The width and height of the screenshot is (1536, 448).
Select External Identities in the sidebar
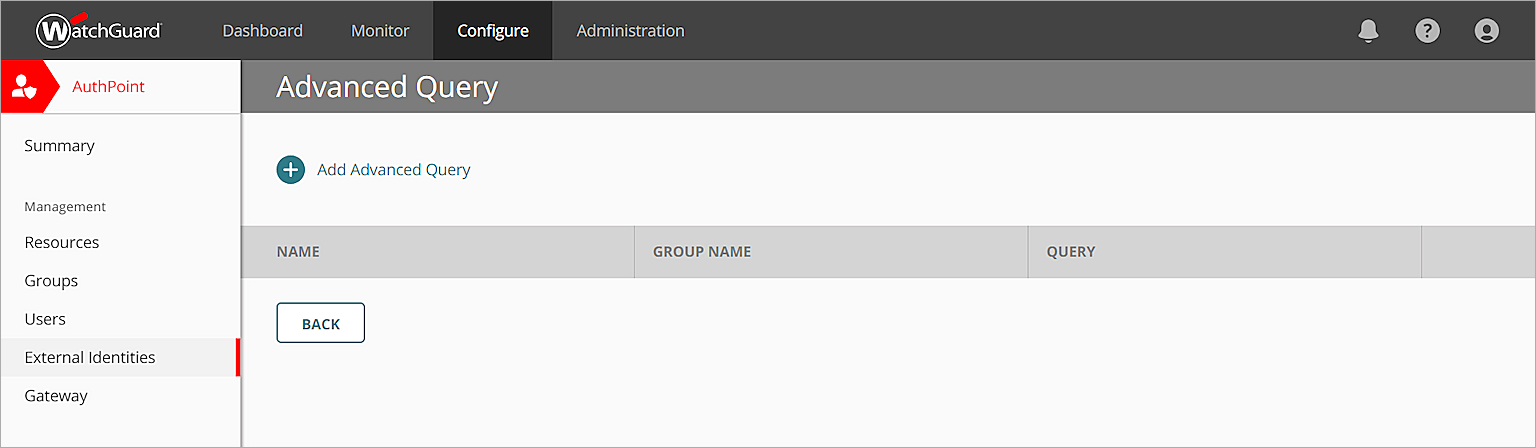(x=90, y=358)
